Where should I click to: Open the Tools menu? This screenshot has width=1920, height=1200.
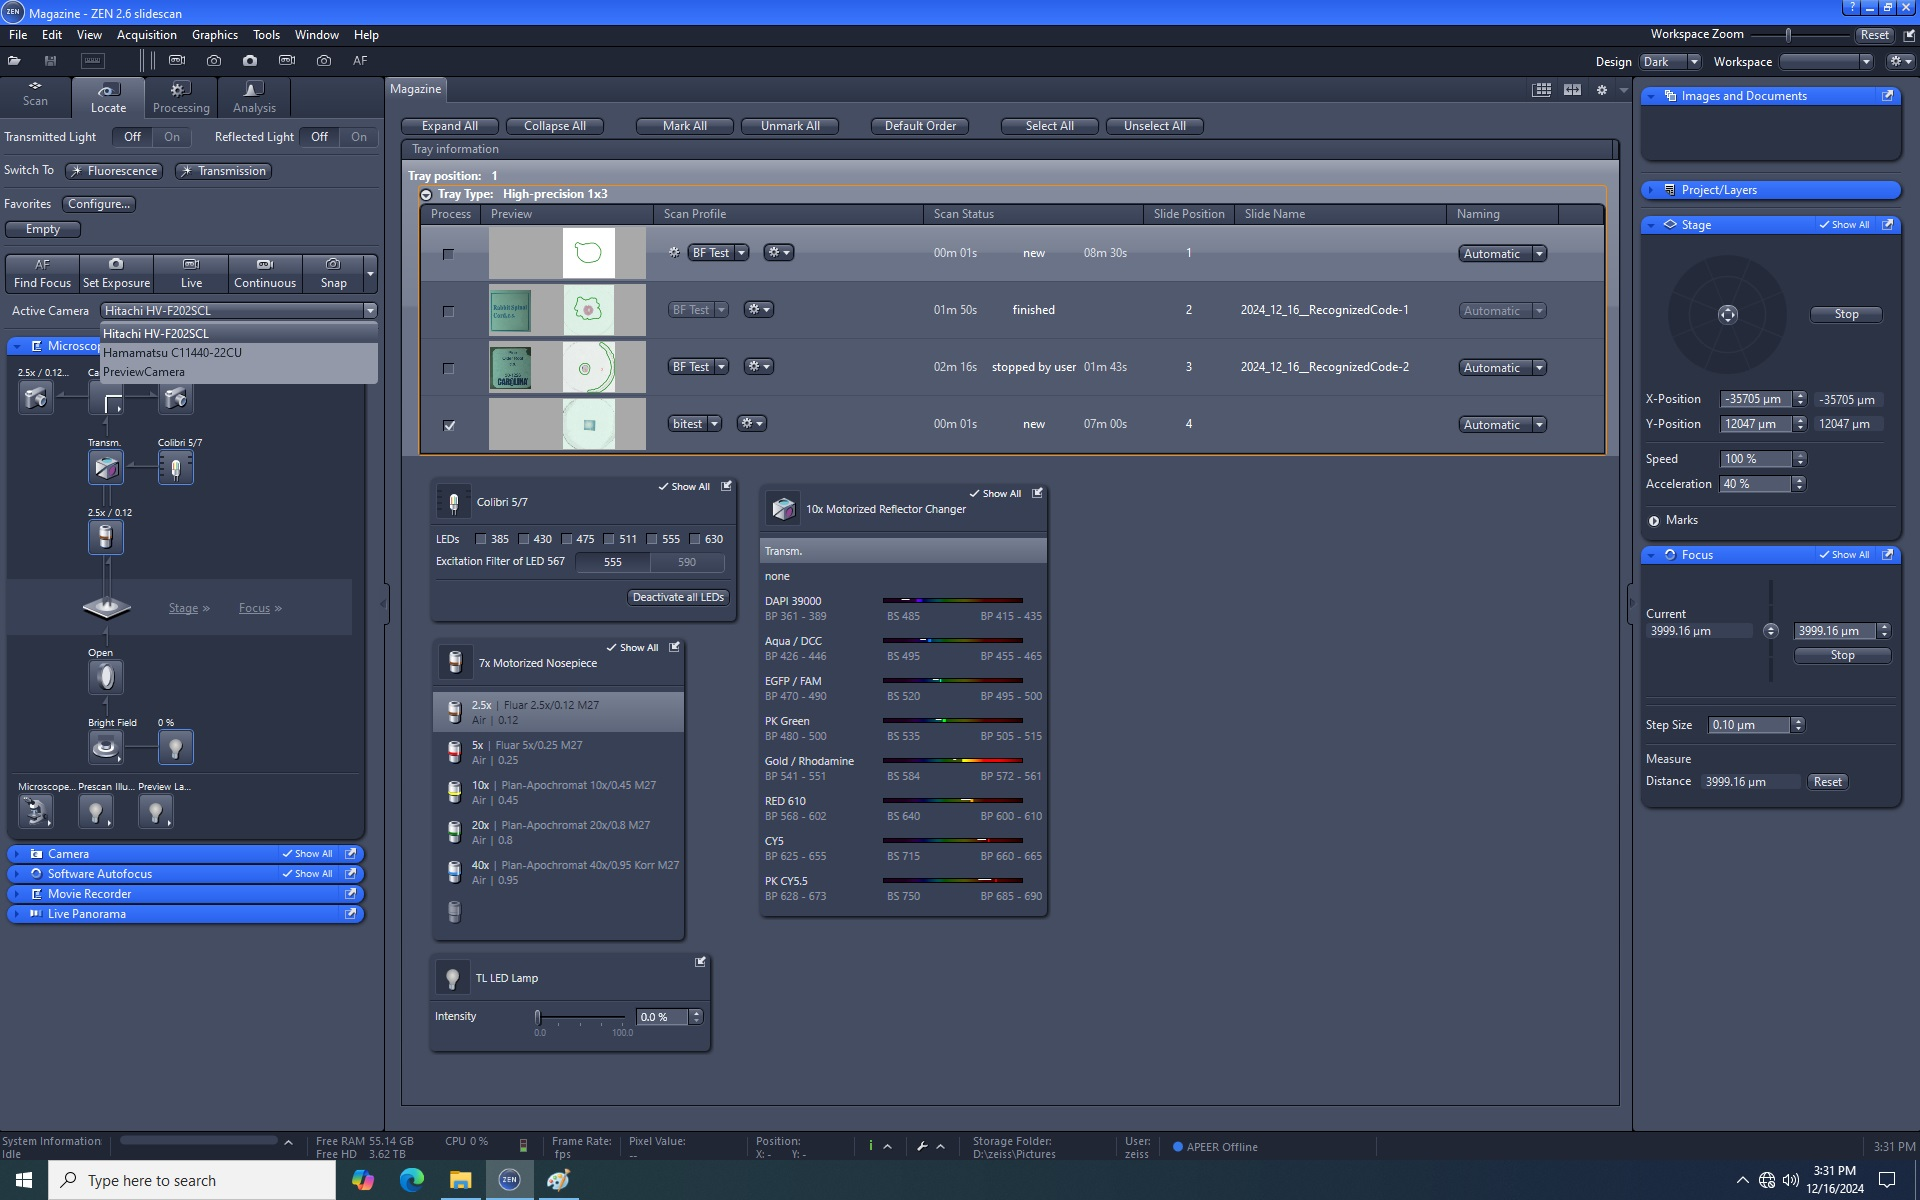tap(266, 35)
